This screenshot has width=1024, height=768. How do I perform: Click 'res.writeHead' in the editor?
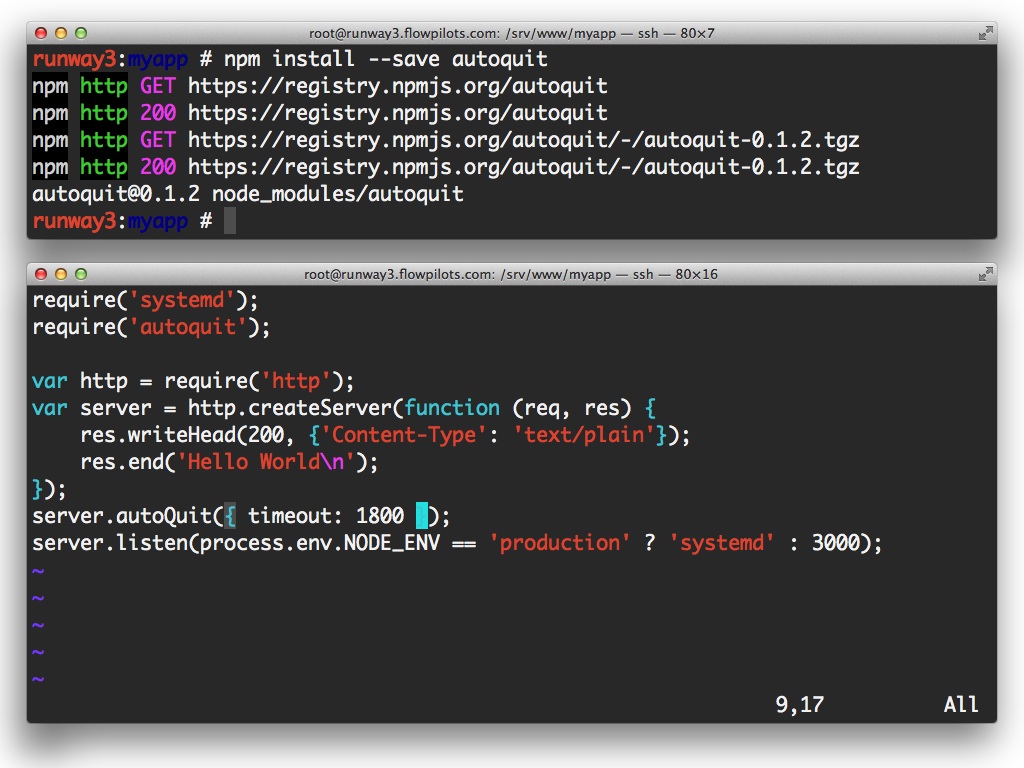pyautogui.click(x=157, y=435)
